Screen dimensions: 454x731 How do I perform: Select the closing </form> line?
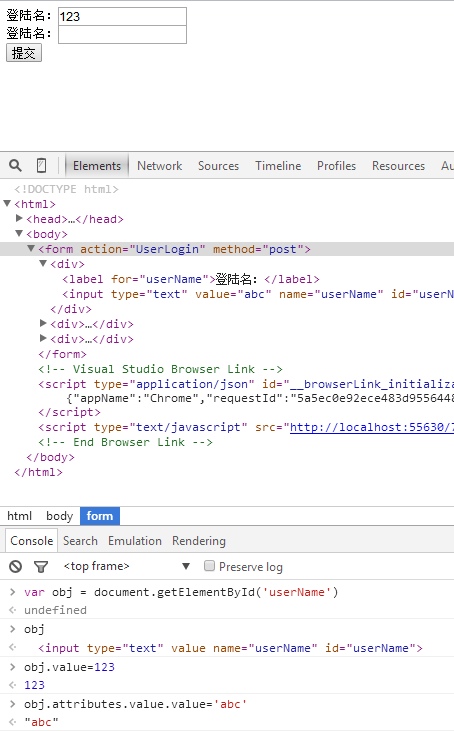pyautogui.click(x=62, y=354)
